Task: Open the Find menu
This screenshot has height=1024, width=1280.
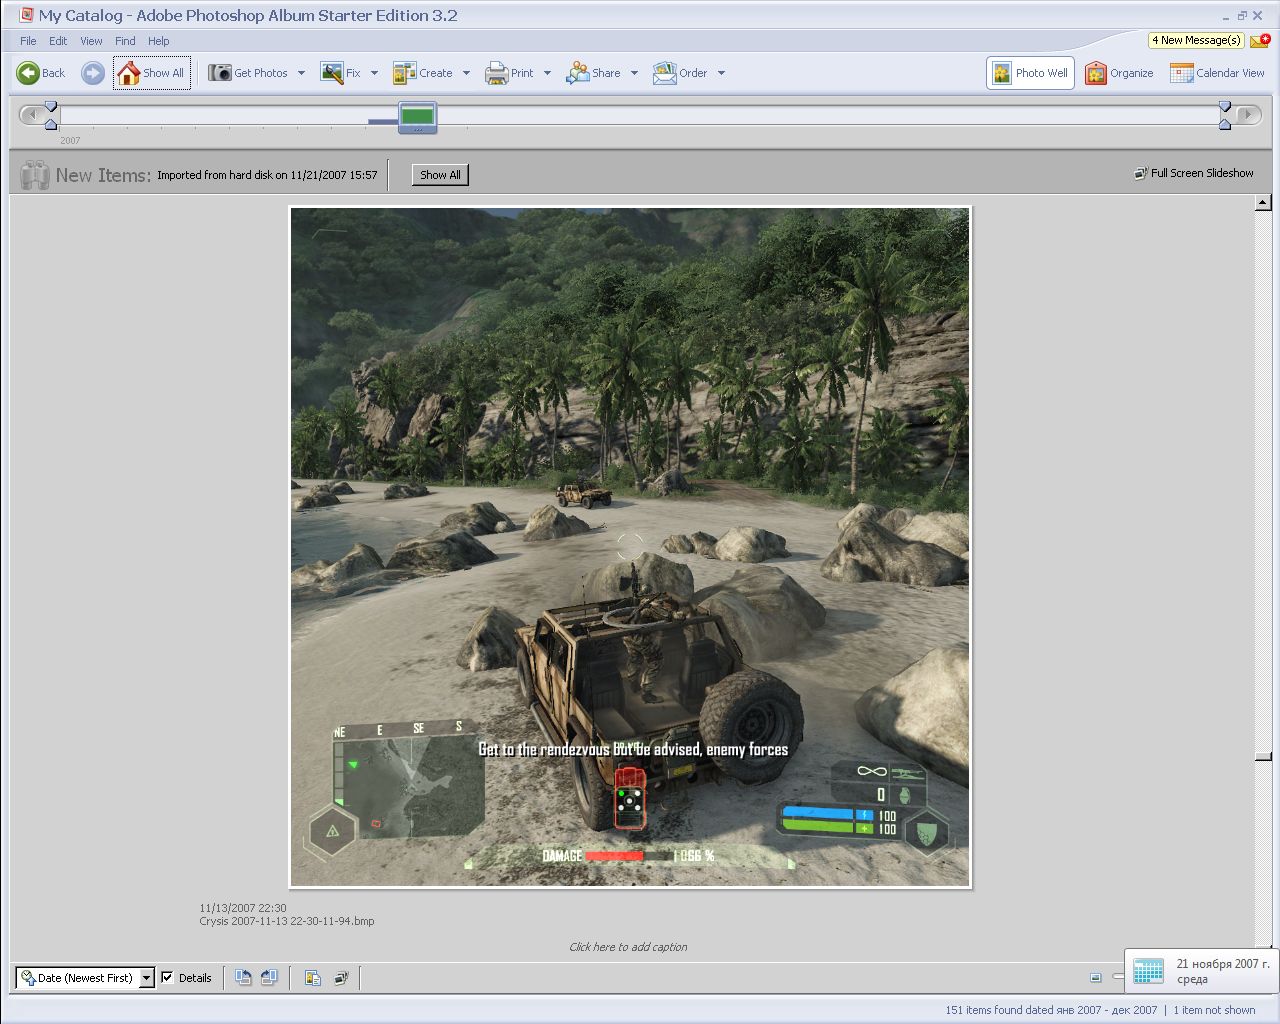Action: (x=125, y=41)
